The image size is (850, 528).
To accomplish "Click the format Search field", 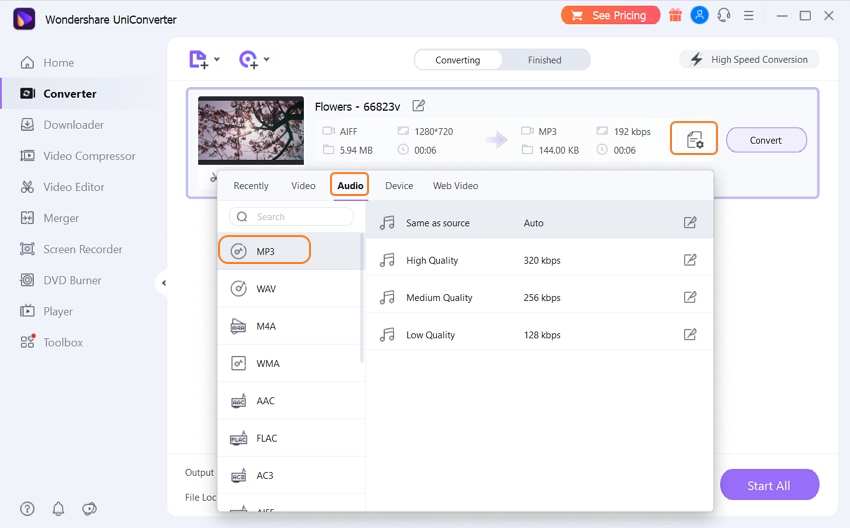I will tap(291, 216).
